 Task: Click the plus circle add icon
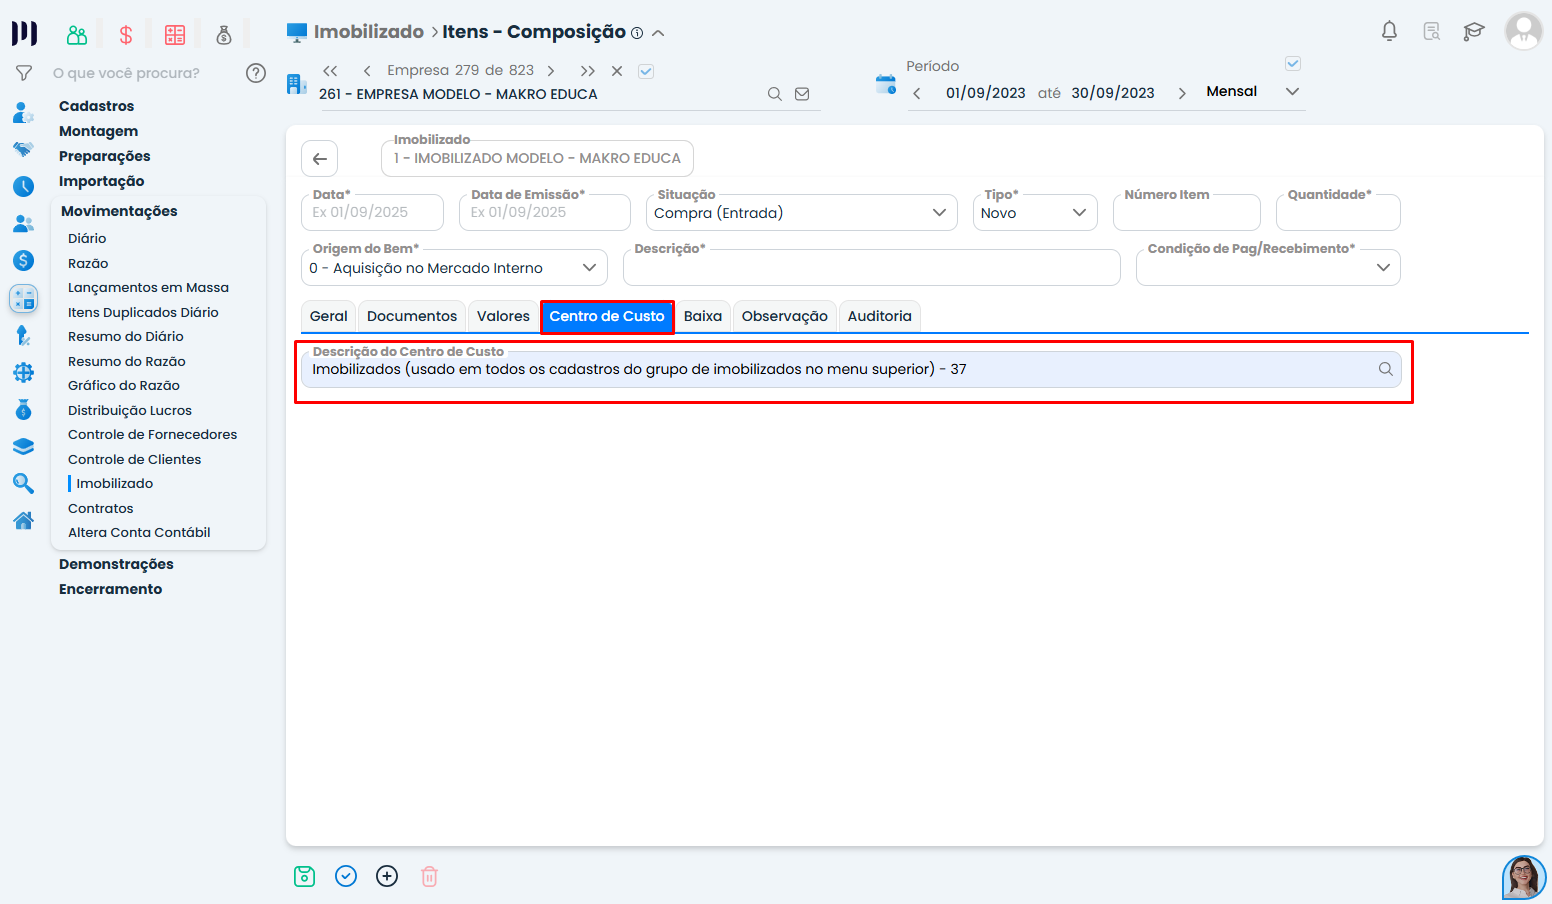click(387, 876)
